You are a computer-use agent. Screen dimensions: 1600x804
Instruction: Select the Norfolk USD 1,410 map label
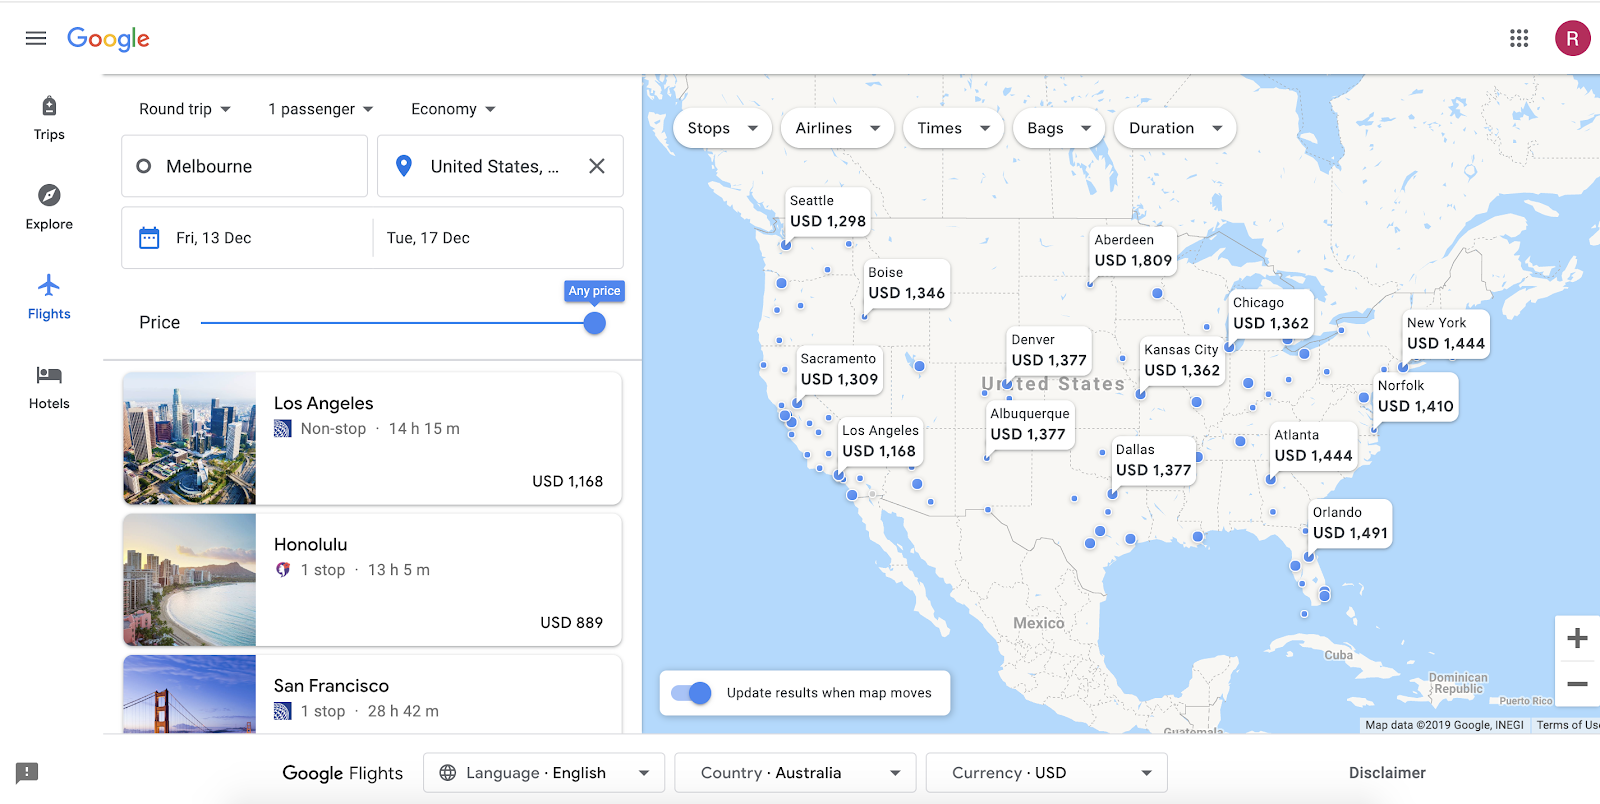(x=1416, y=396)
